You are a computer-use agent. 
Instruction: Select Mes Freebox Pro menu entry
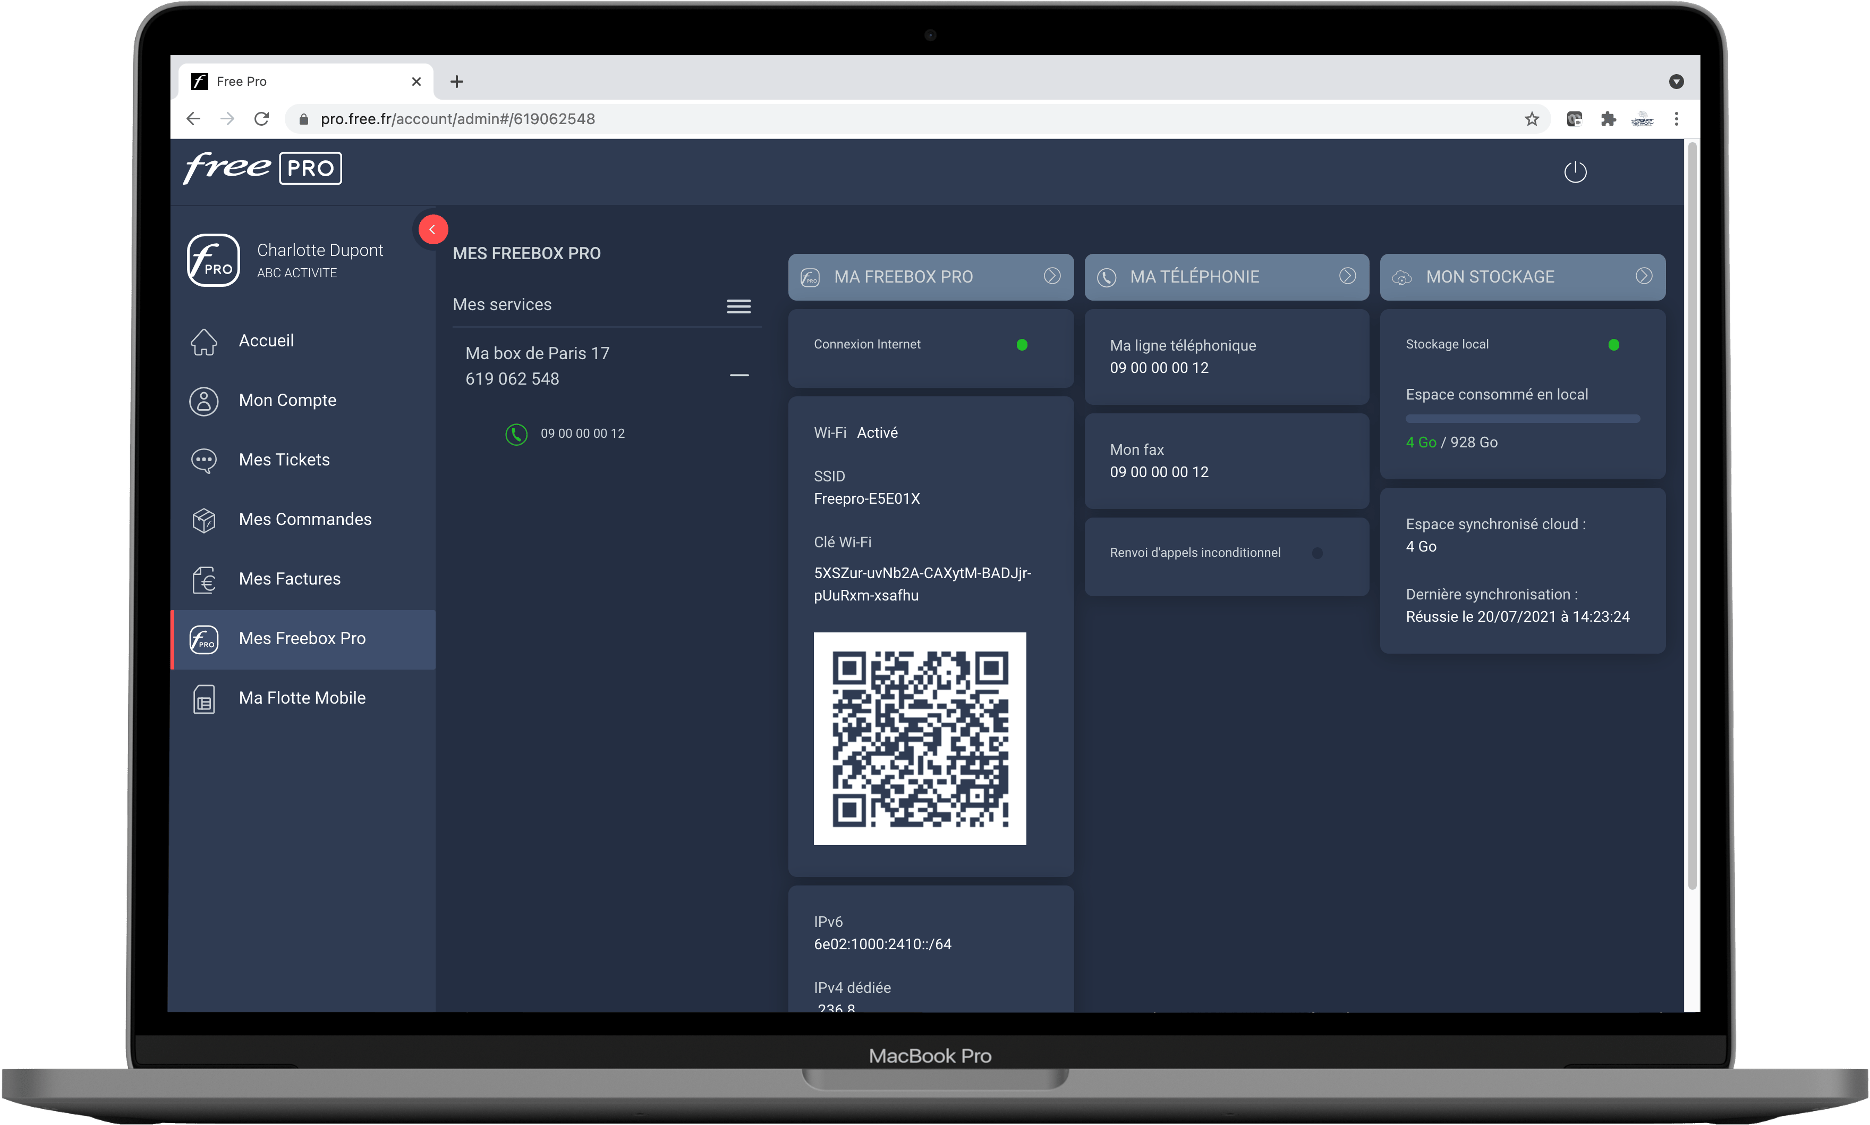pos(303,639)
